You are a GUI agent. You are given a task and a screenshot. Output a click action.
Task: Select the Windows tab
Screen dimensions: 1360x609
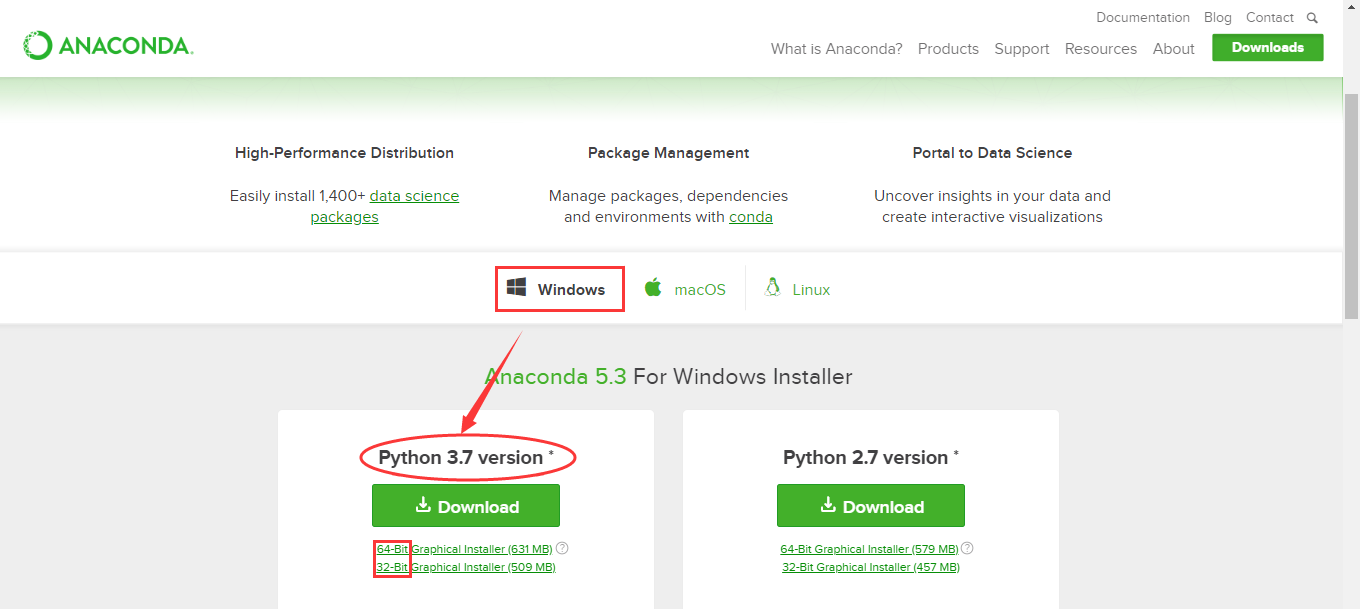560,289
